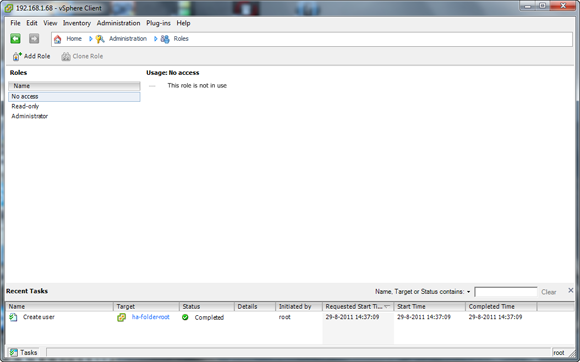Click the Administration icon in breadcrumb

(100, 39)
